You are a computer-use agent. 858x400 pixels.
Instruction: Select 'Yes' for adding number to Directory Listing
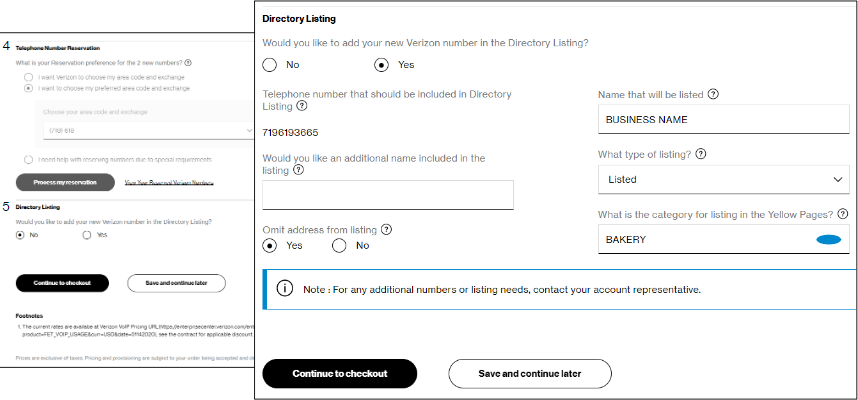coord(381,65)
